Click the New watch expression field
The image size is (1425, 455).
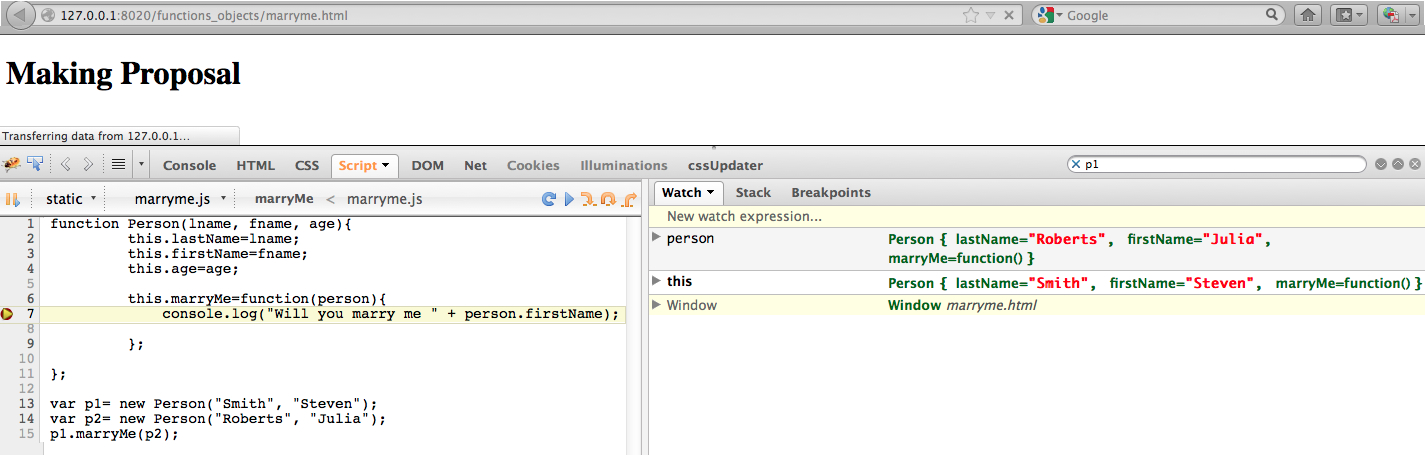[x=744, y=216]
